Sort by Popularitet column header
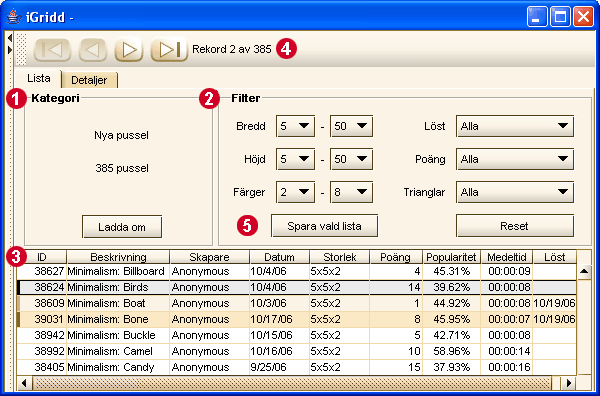 451,257
